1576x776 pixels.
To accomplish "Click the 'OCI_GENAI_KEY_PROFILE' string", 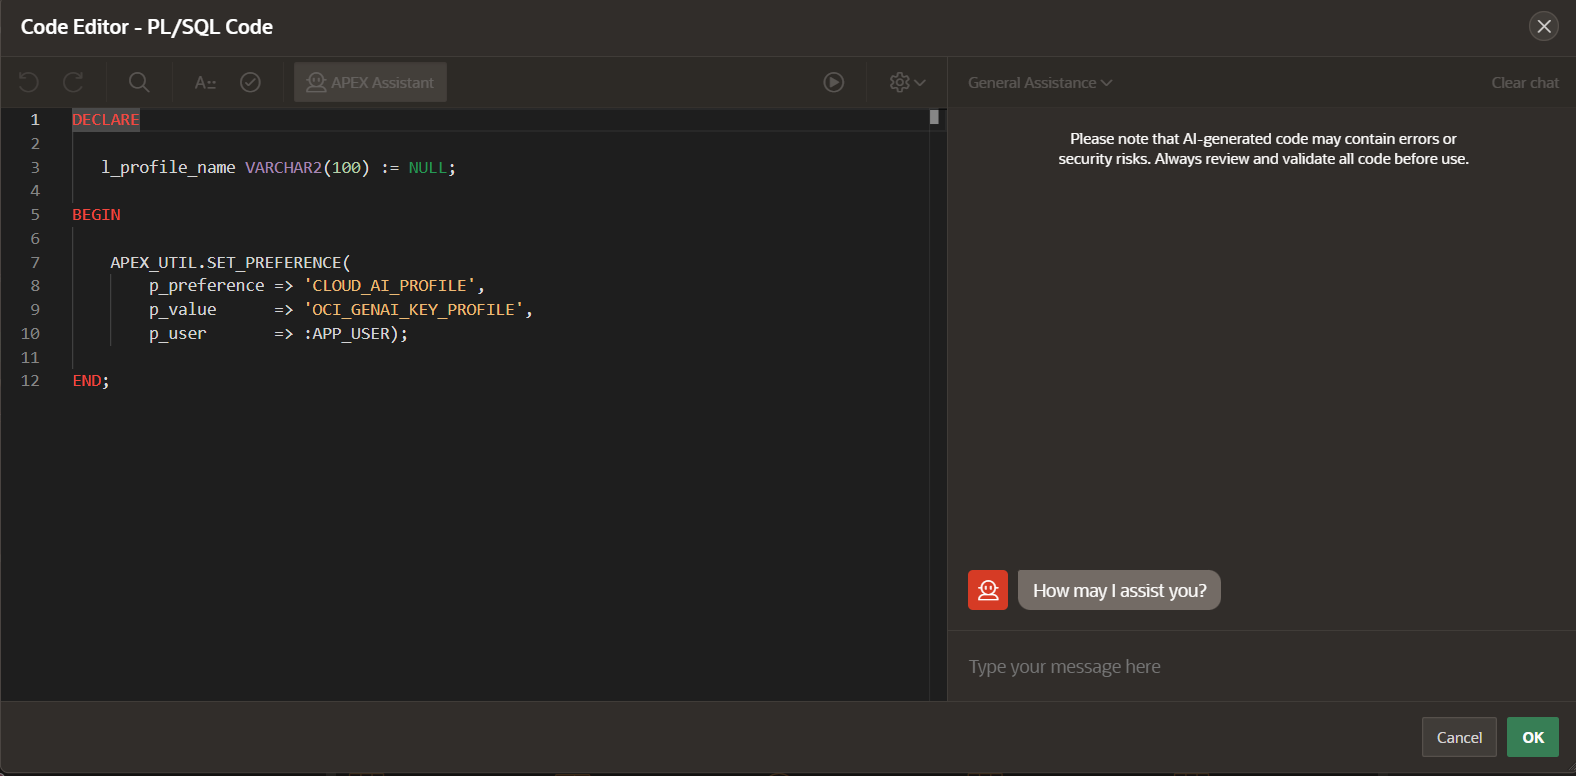I will pos(414,310).
